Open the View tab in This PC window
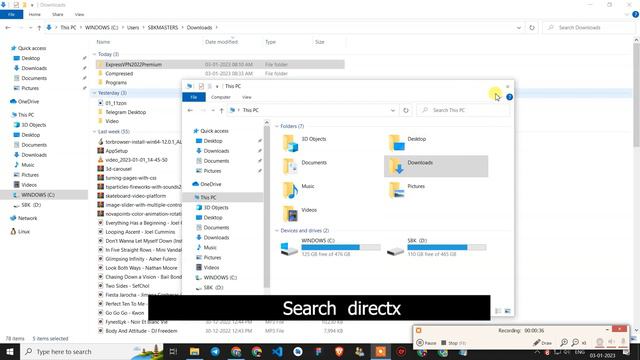This screenshot has width=640, height=360. 247,97
